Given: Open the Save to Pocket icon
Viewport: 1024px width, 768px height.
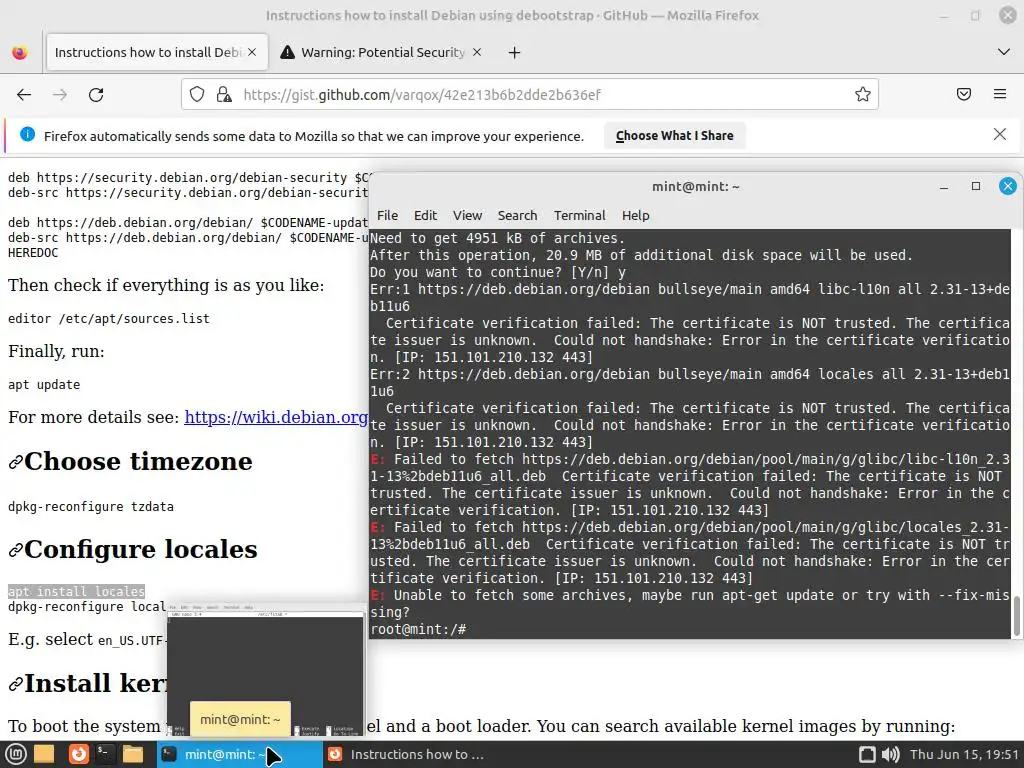Looking at the screenshot, I should point(964,94).
